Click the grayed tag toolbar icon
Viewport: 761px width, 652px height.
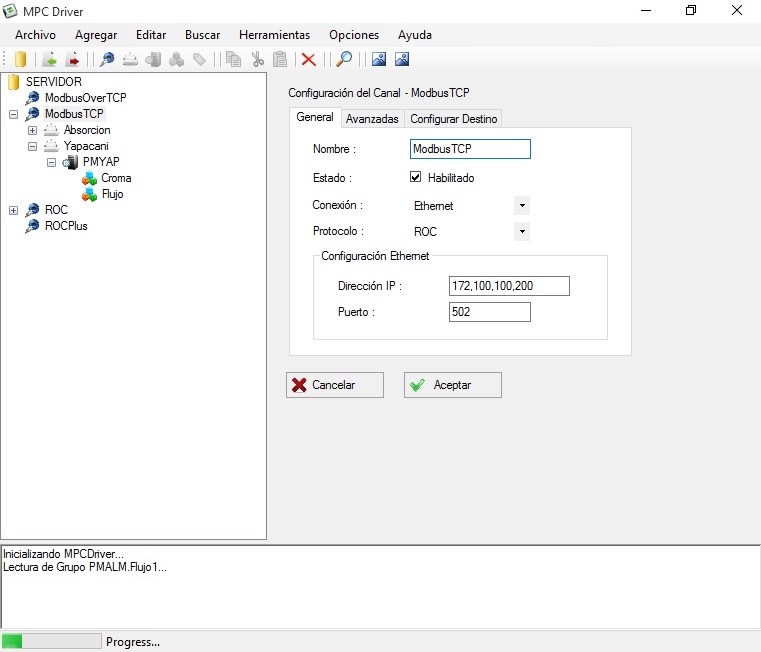(x=199, y=59)
